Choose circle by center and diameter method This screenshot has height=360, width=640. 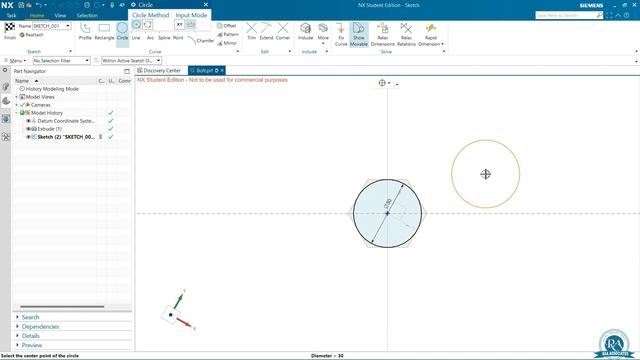136,24
